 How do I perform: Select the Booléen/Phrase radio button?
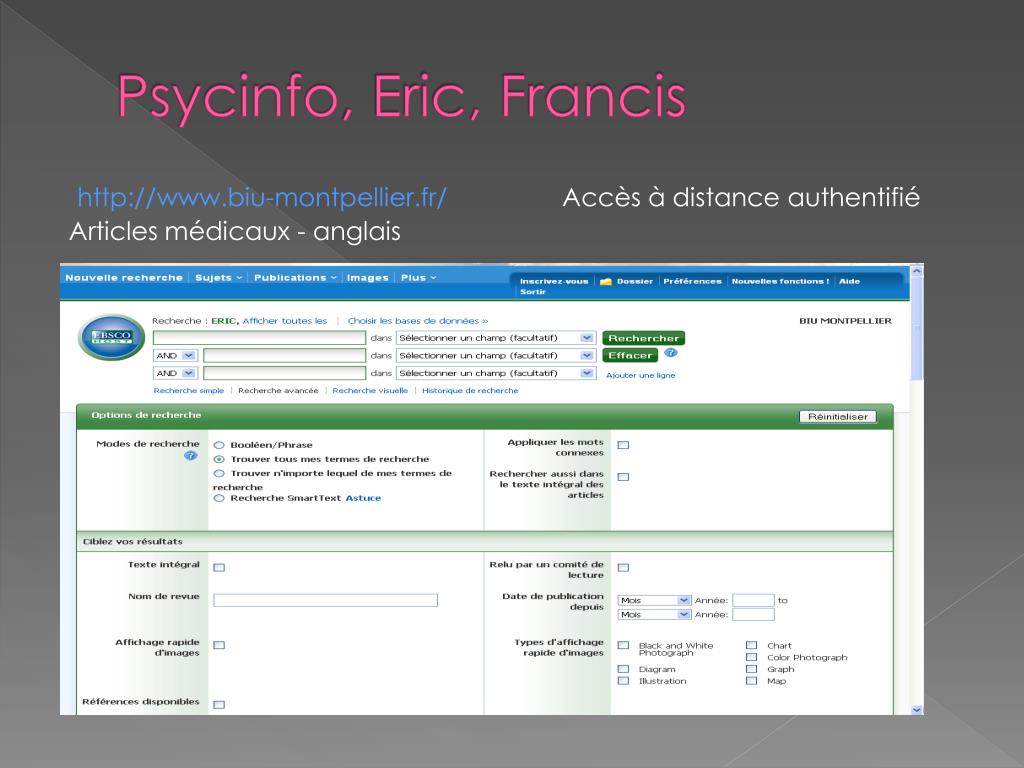(x=219, y=445)
